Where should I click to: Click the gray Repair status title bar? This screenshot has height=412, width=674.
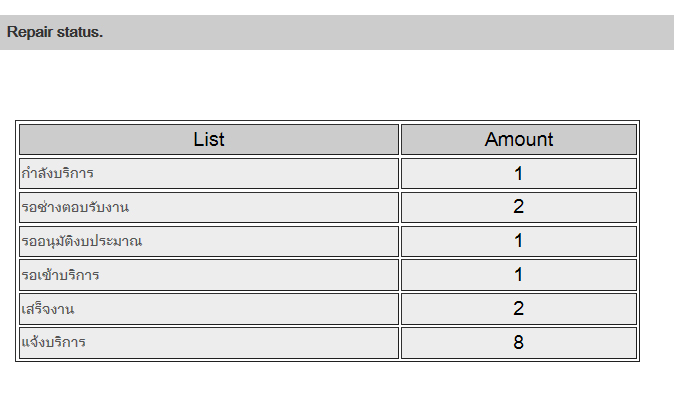(x=337, y=32)
